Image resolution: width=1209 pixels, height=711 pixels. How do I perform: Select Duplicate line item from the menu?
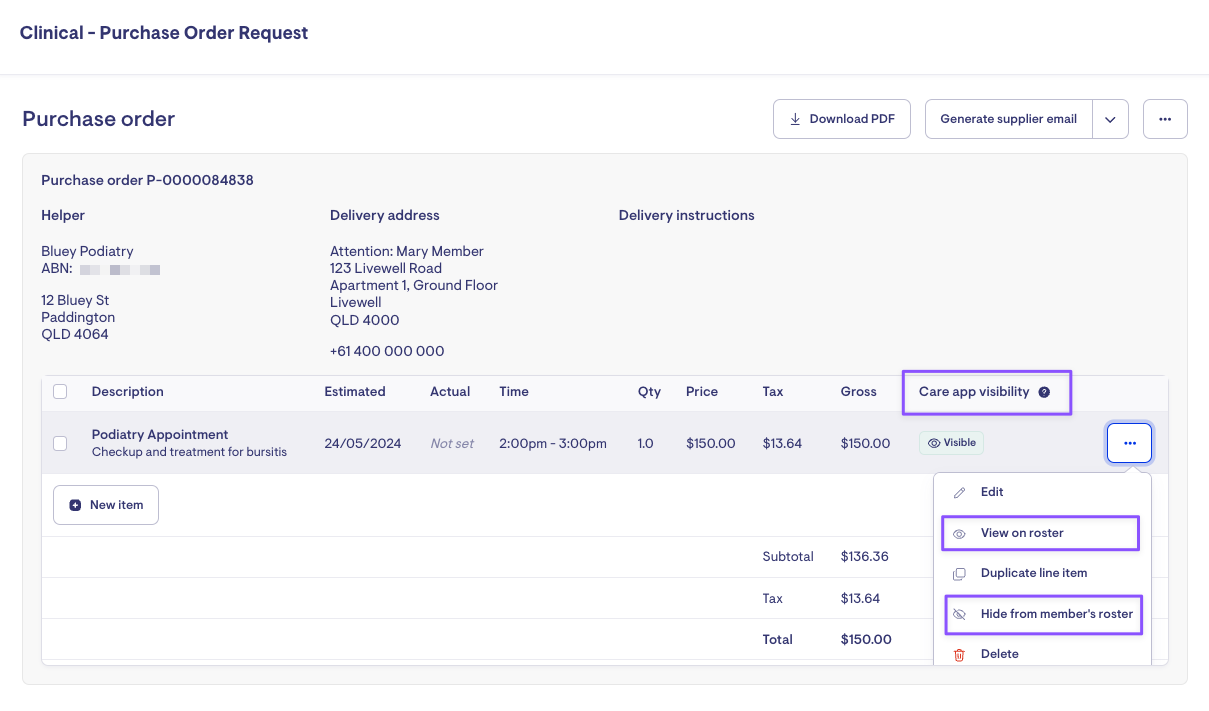pyautogui.click(x=1033, y=573)
